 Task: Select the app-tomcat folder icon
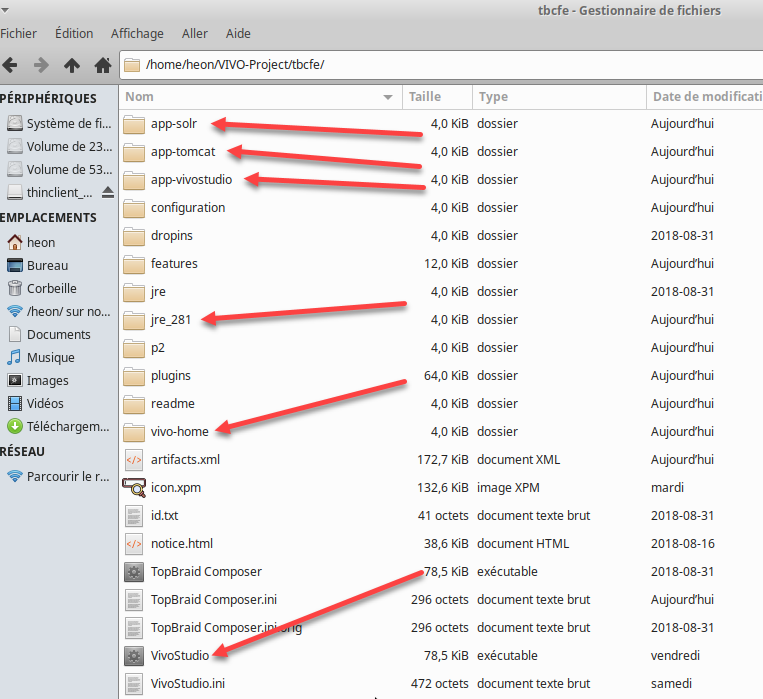(x=134, y=152)
